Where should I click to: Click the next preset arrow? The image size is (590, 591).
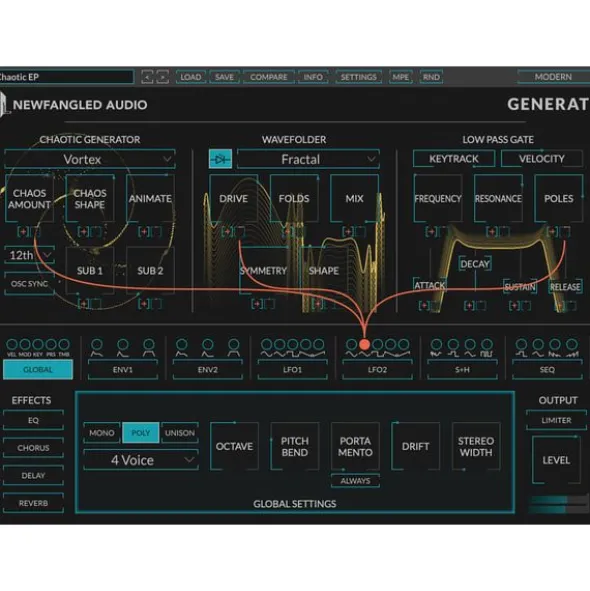pyautogui.click(x=162, y=77)
